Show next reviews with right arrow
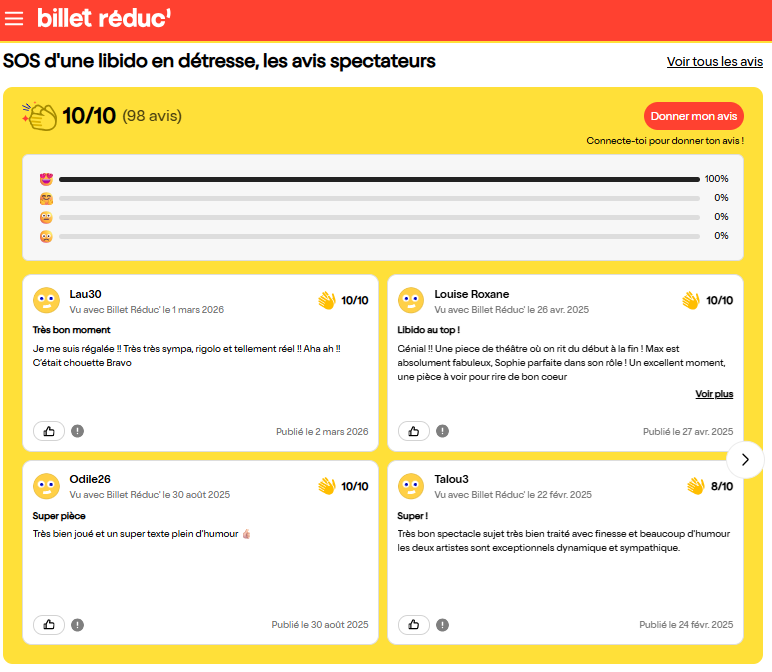 (x=745, y=459)
